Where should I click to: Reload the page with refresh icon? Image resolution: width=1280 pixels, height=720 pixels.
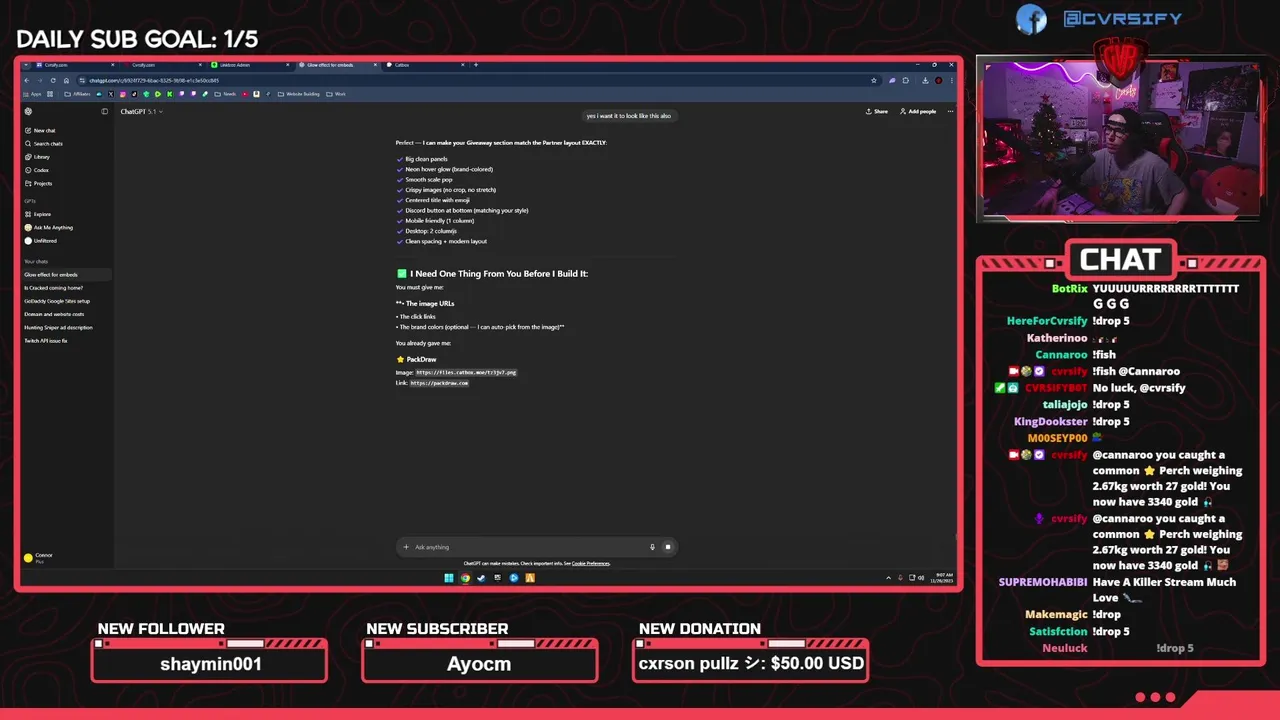click(53, 80)
